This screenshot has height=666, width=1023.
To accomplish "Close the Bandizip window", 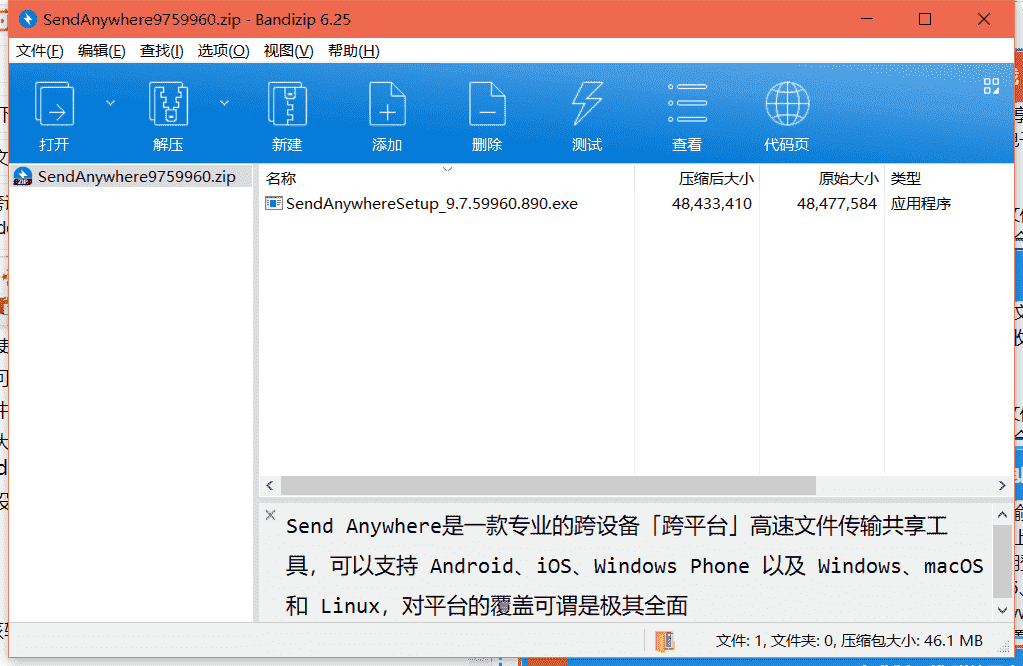I will [x=984, y=20].
